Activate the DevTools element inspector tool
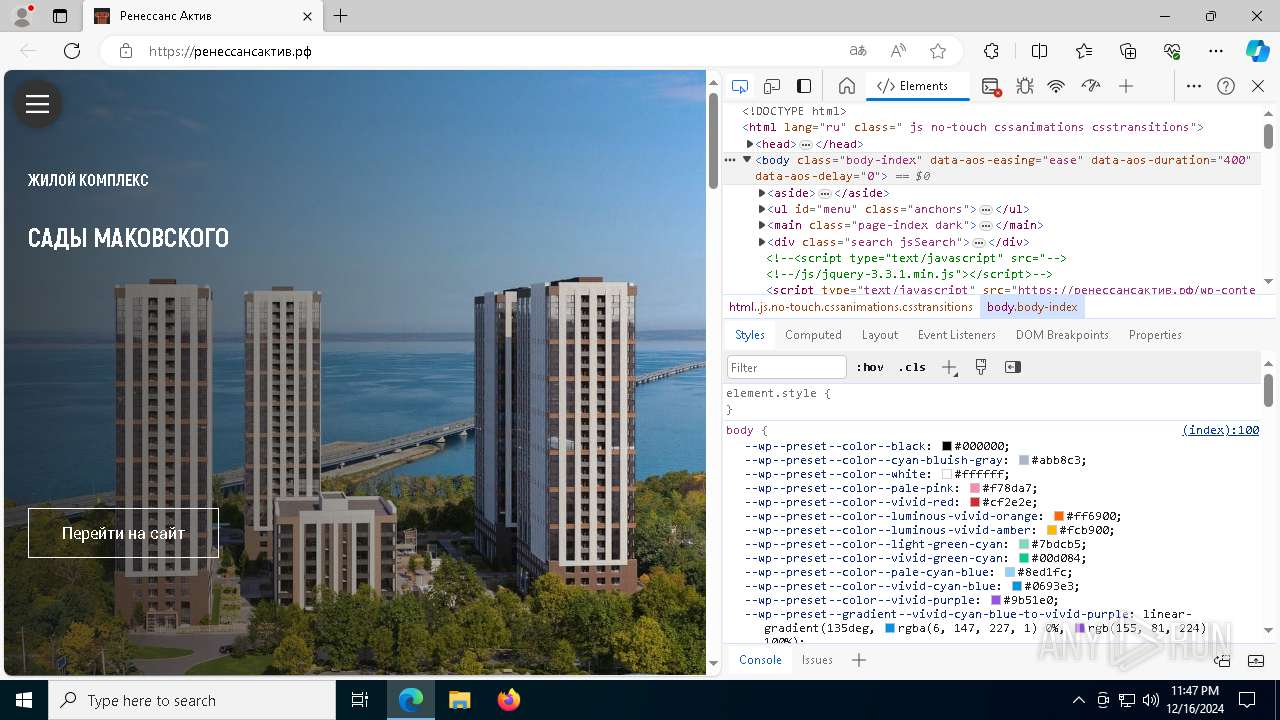The height and width of the screenshot is (720, 1280). click(740, 86)
